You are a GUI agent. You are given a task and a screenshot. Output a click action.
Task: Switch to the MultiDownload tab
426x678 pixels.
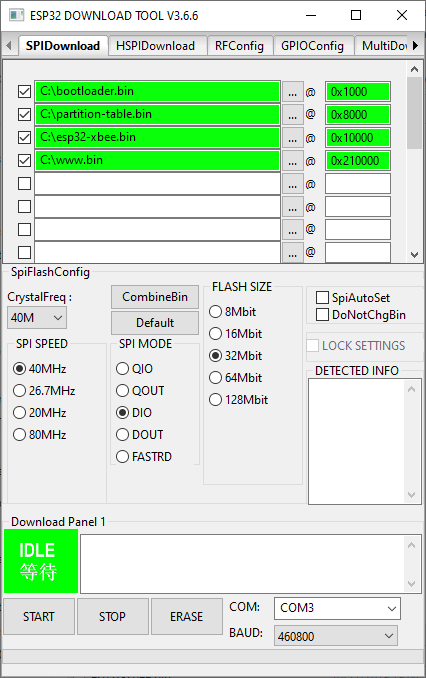[383, 46]
